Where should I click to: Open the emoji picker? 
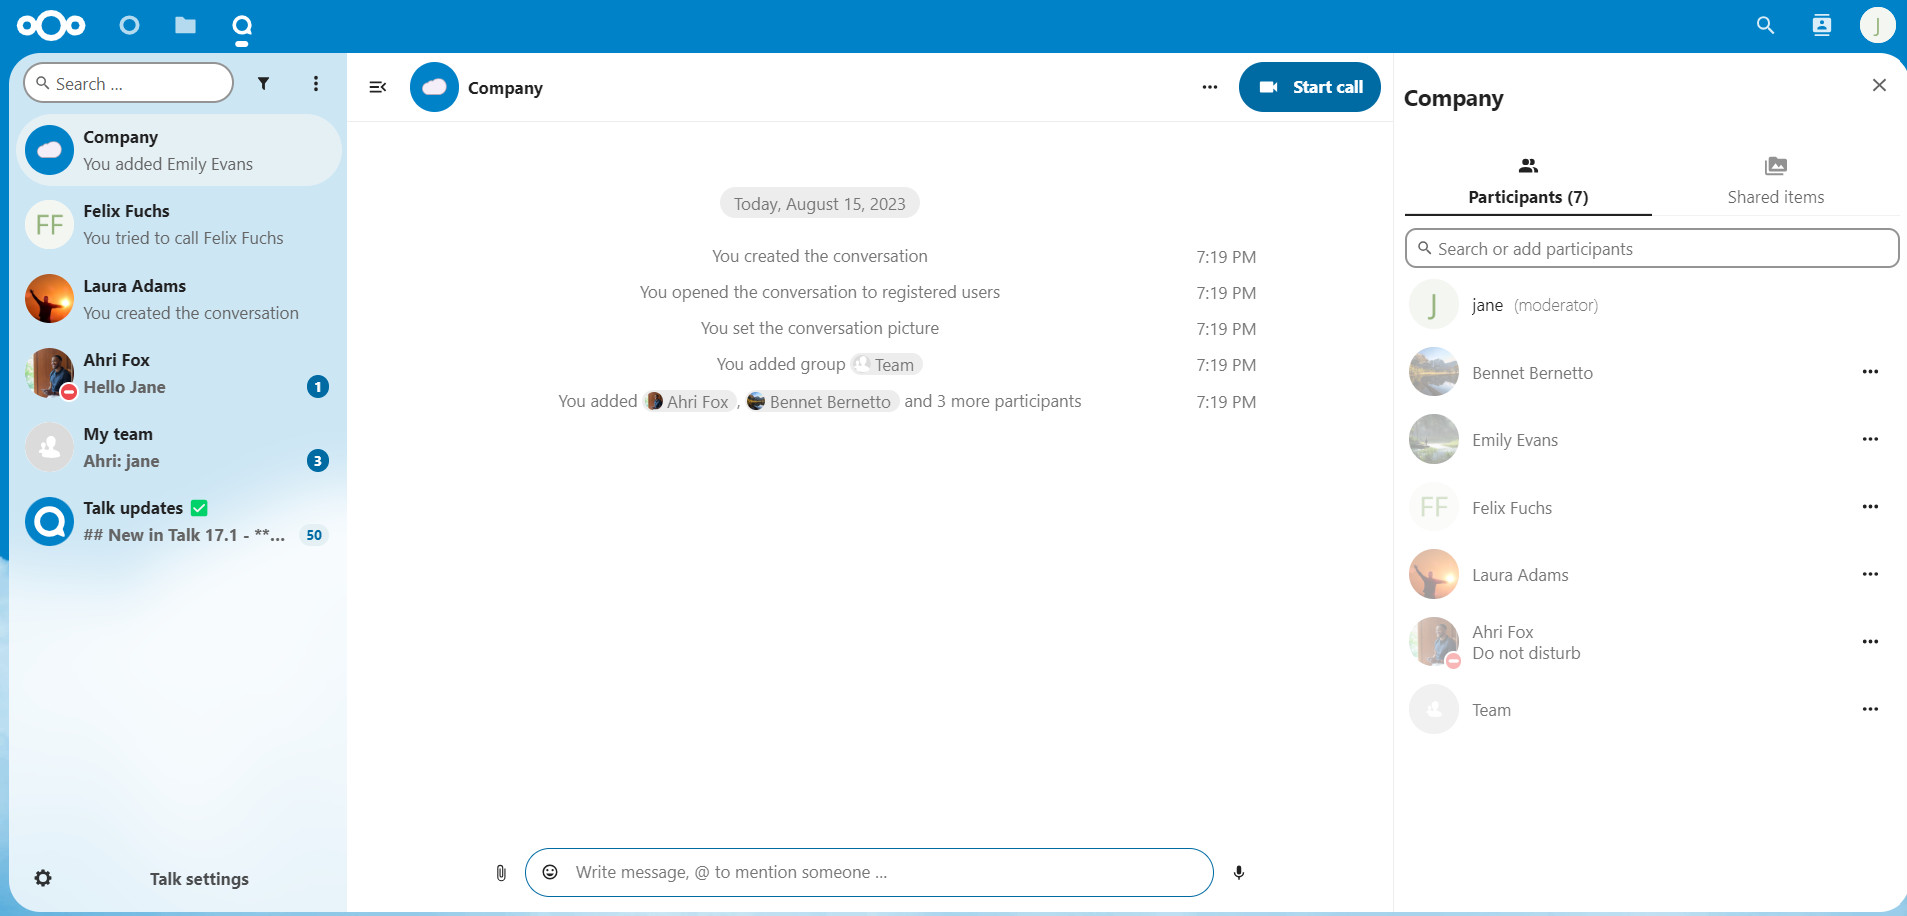coord(550,873)
